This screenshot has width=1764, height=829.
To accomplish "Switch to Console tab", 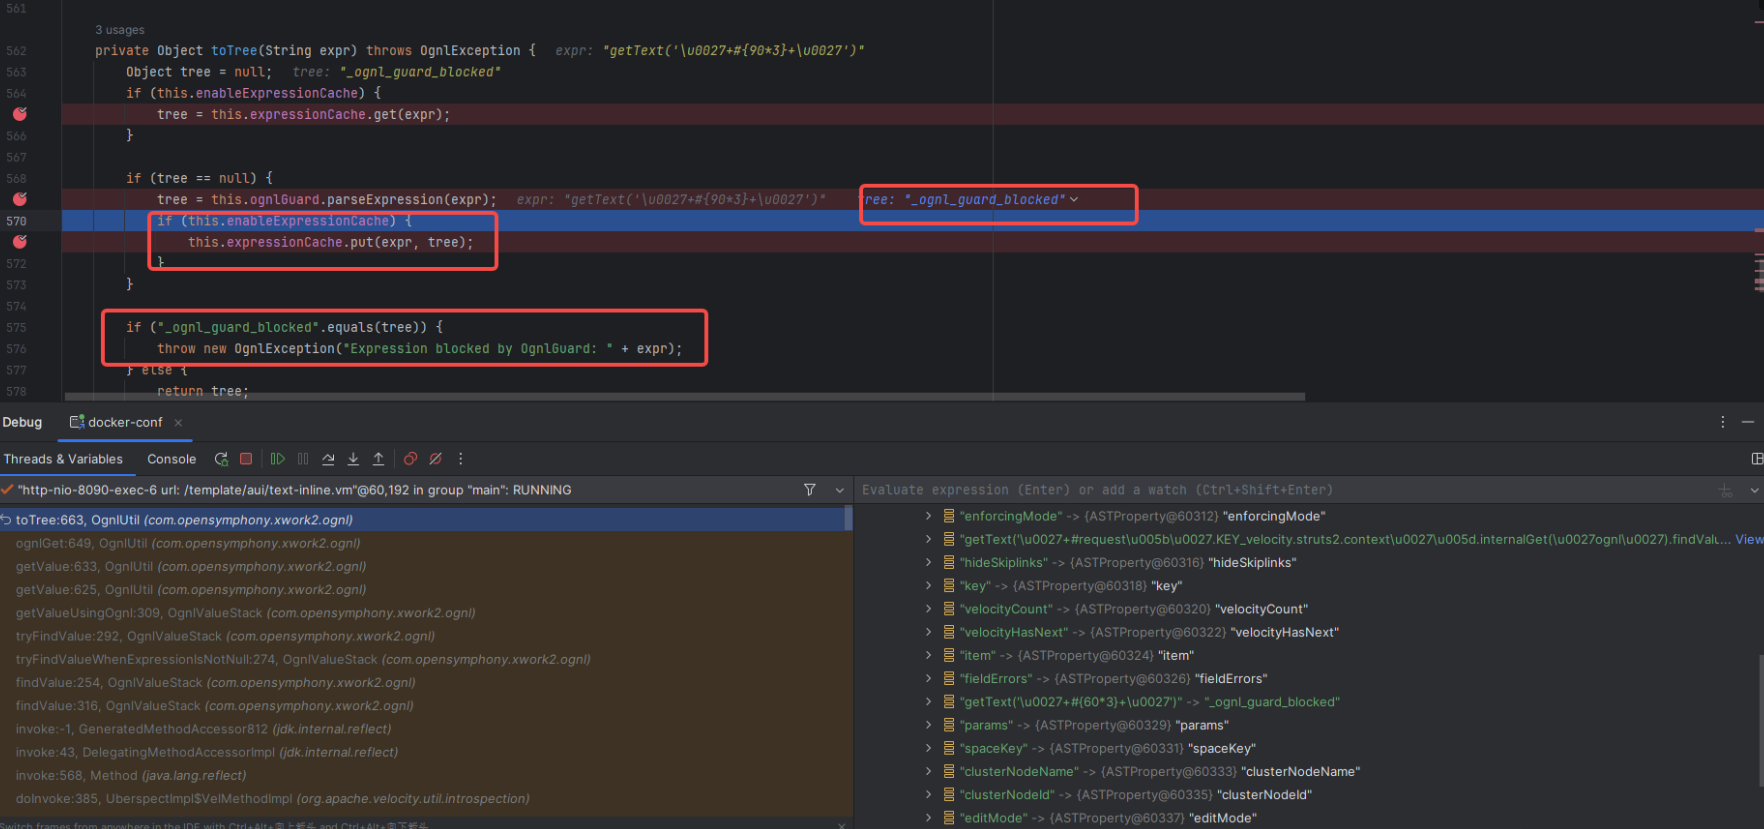I will pos(171,459).
